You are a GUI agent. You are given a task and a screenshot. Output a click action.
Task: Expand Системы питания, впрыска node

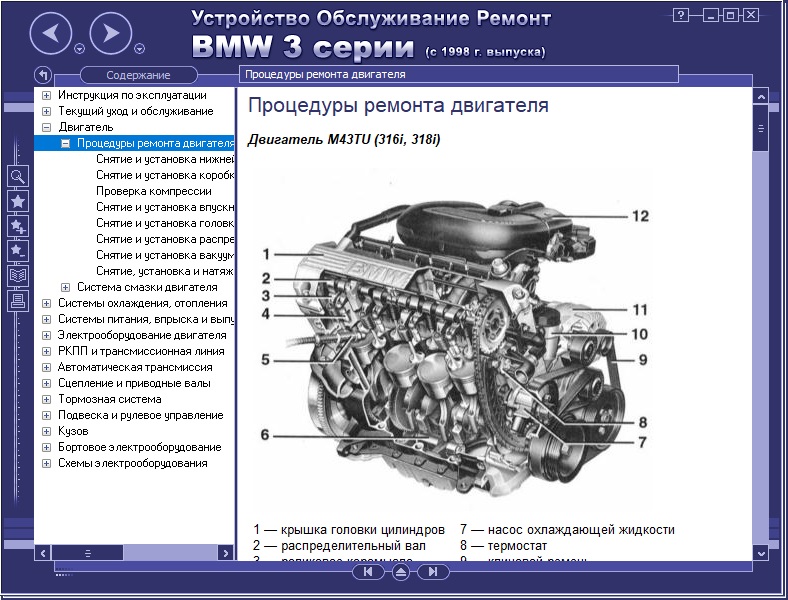(46, 319)
